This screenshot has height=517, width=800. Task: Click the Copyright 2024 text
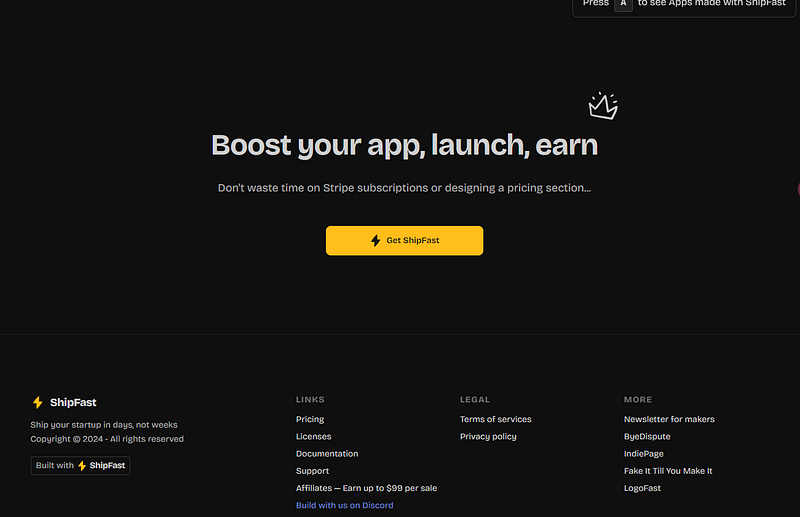[x=107, y=439]
